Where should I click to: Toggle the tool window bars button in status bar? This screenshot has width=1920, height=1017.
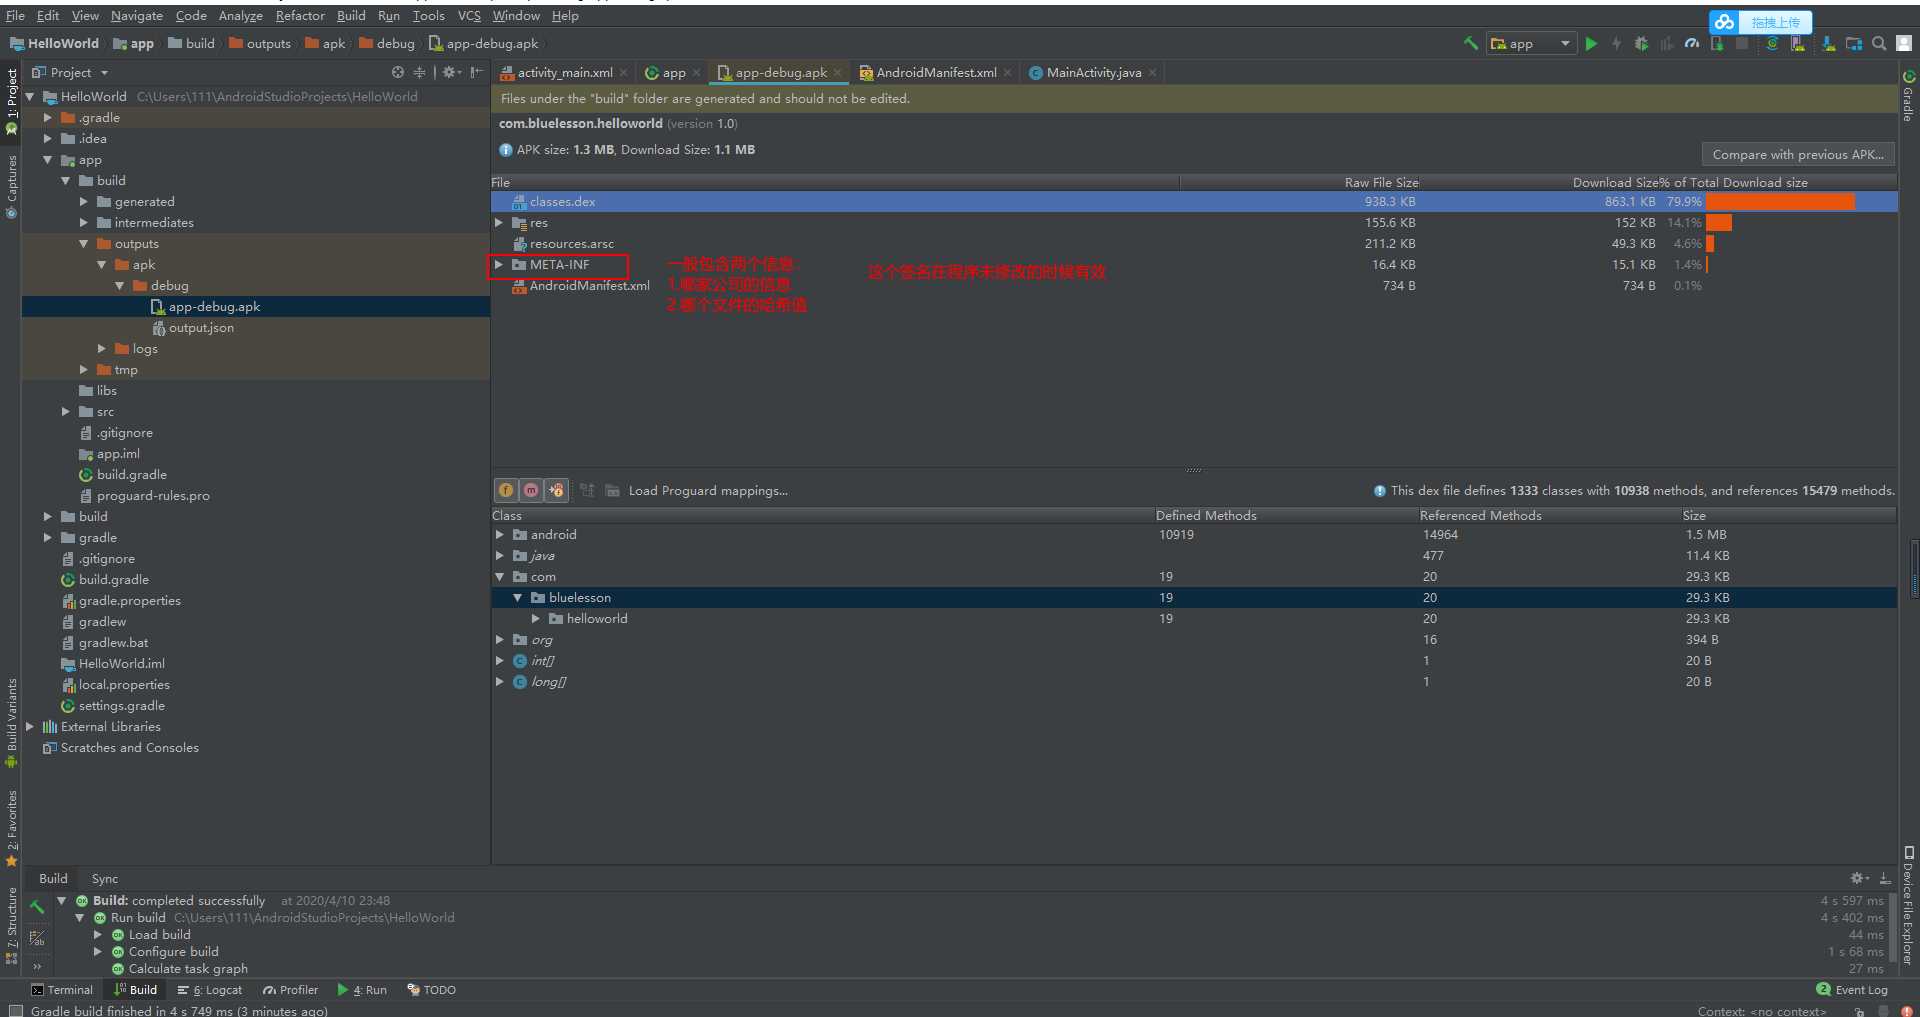[x=15, y=1010]
